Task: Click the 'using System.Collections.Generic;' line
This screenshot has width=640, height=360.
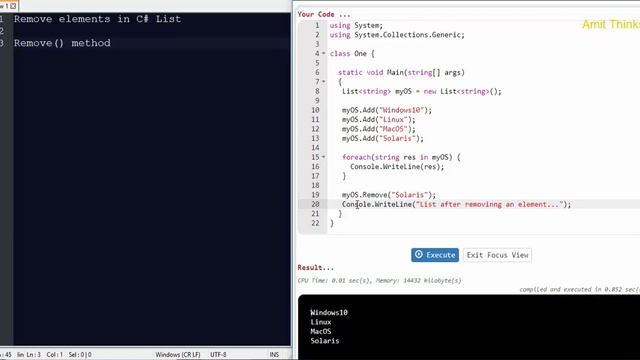Action: tap(397, 35)
